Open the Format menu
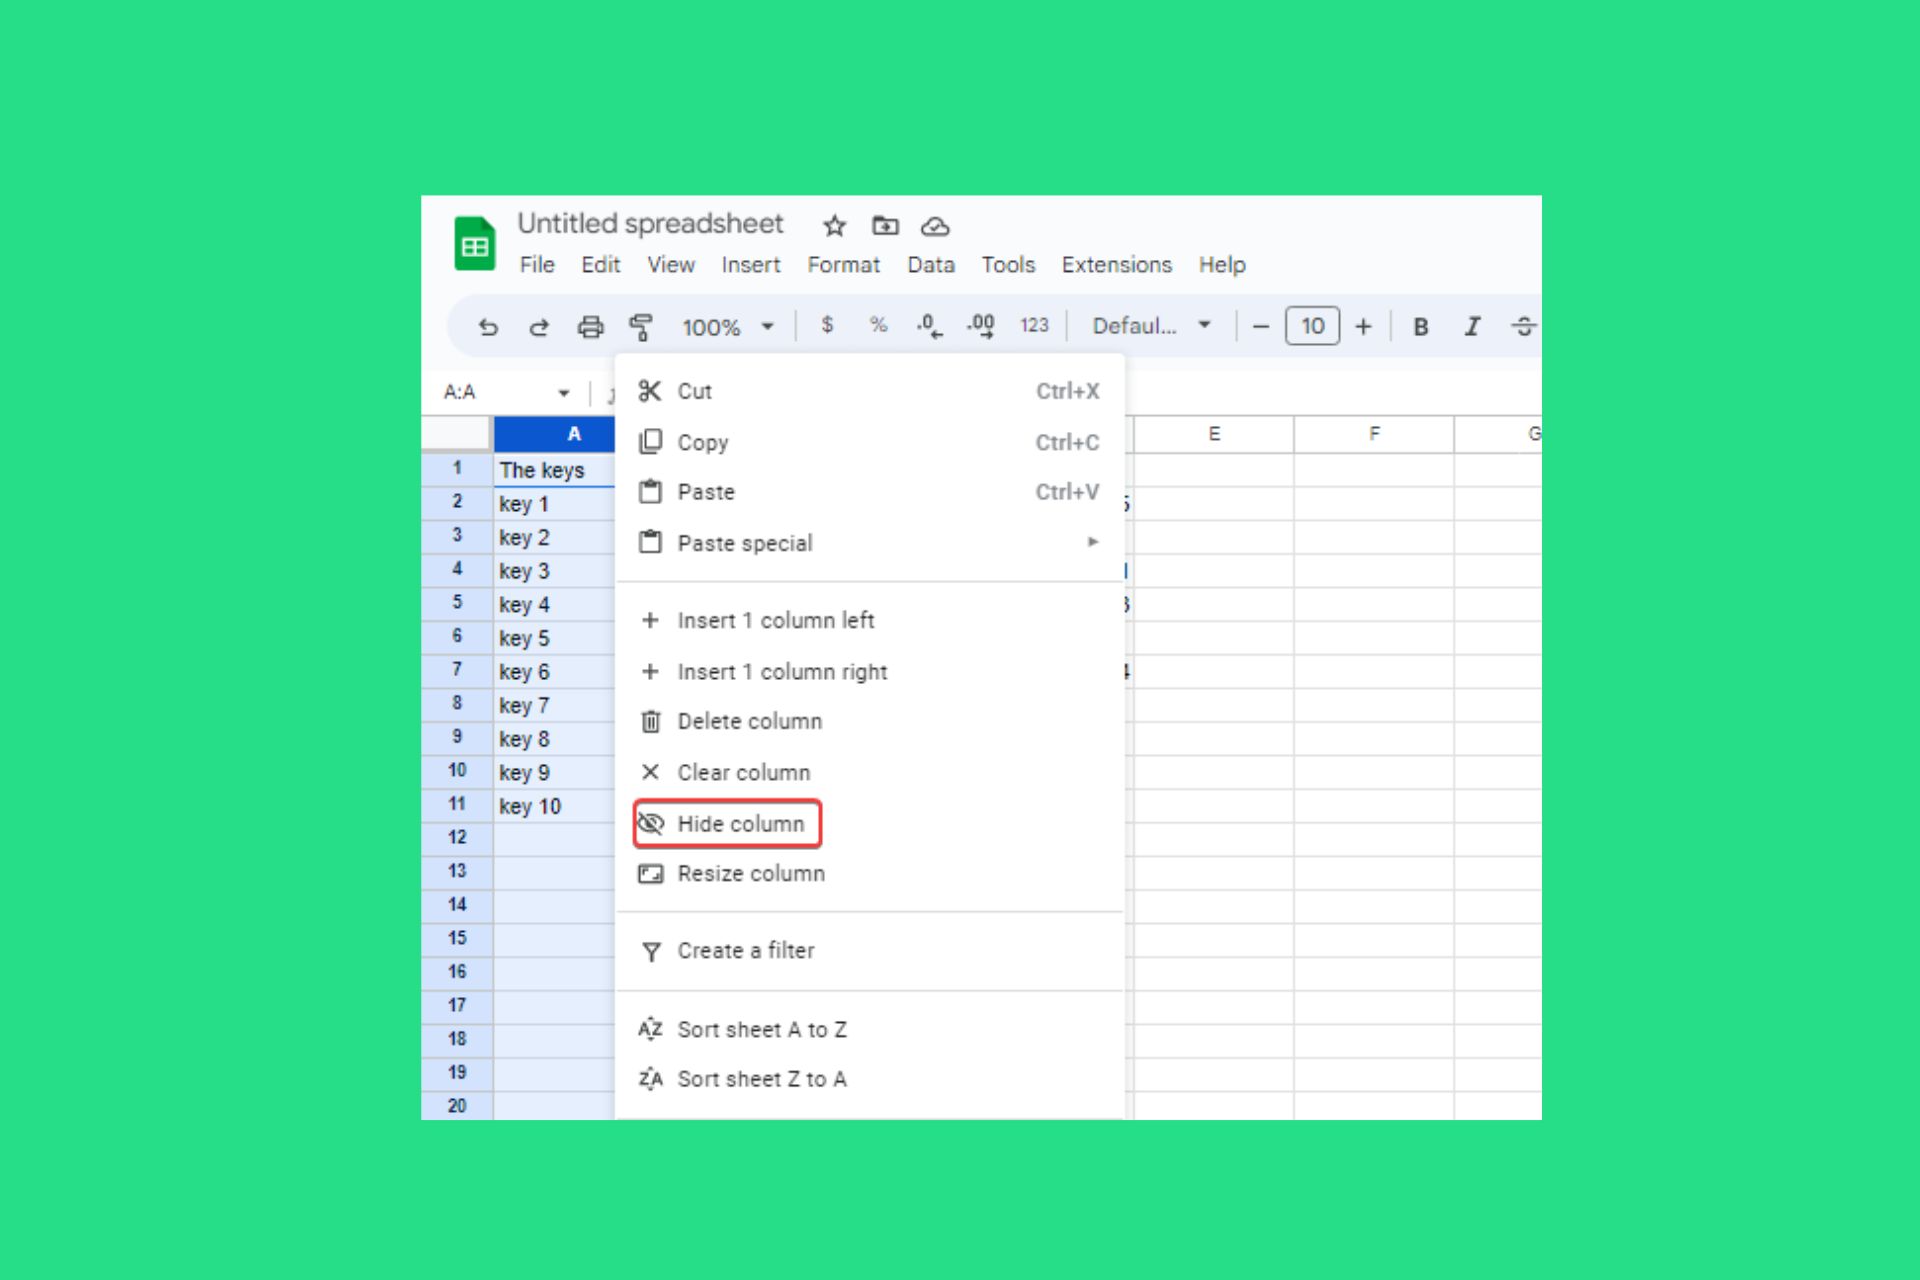Image resolution: width=1920 pixels, height=1280 pixels. click(844, 265)
